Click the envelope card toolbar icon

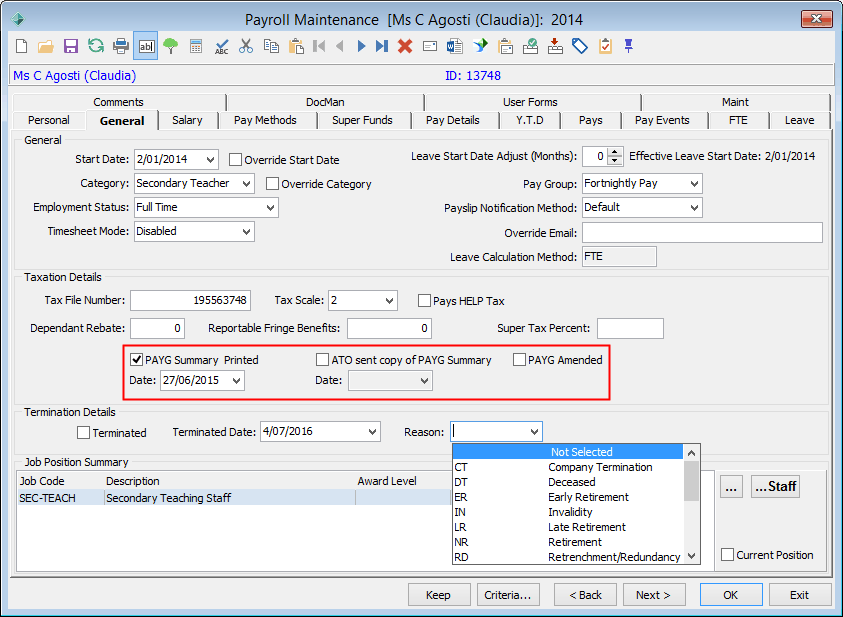point(430,46)
